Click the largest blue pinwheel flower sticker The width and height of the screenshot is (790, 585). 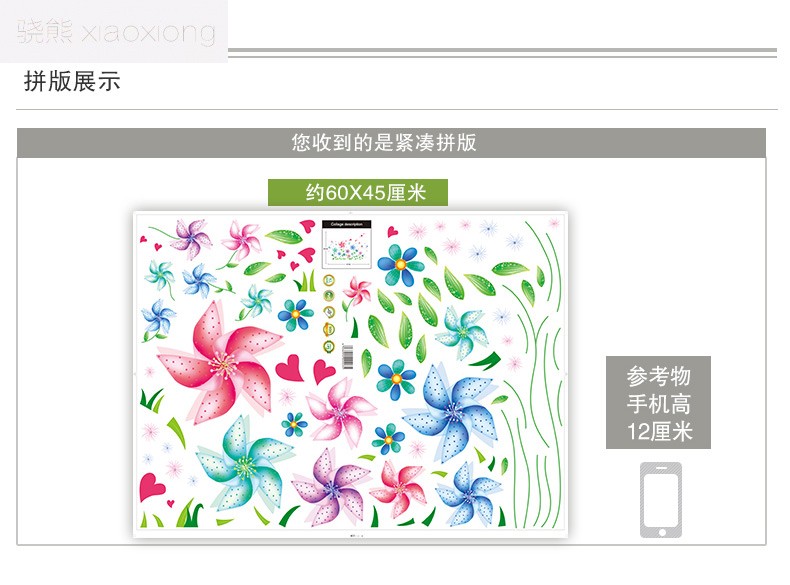(x=451, y=411)
